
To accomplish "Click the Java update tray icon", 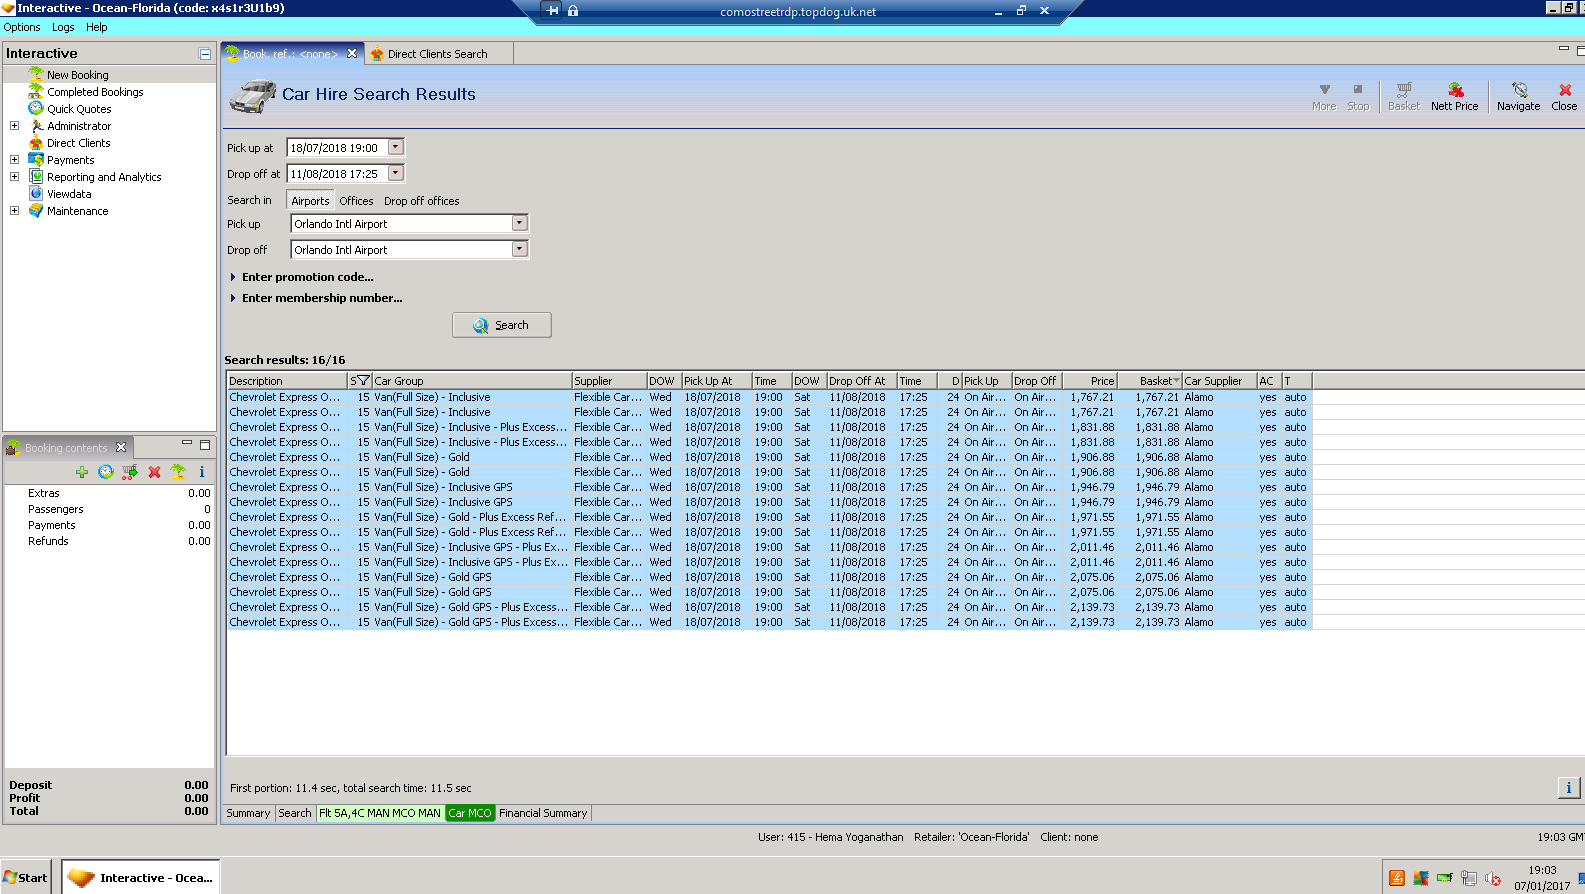I will [x=1397, y=879].
